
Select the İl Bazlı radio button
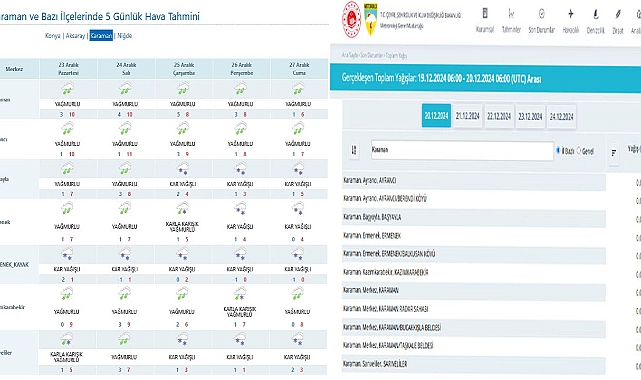558,150
